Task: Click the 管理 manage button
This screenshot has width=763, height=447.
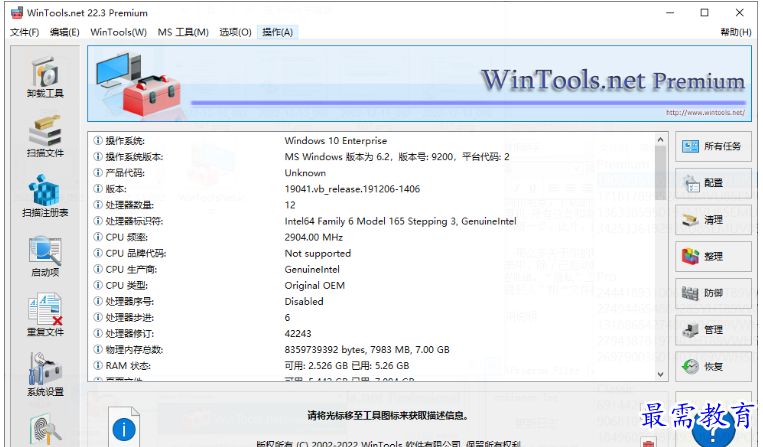Action: click(x=713, y=330)
